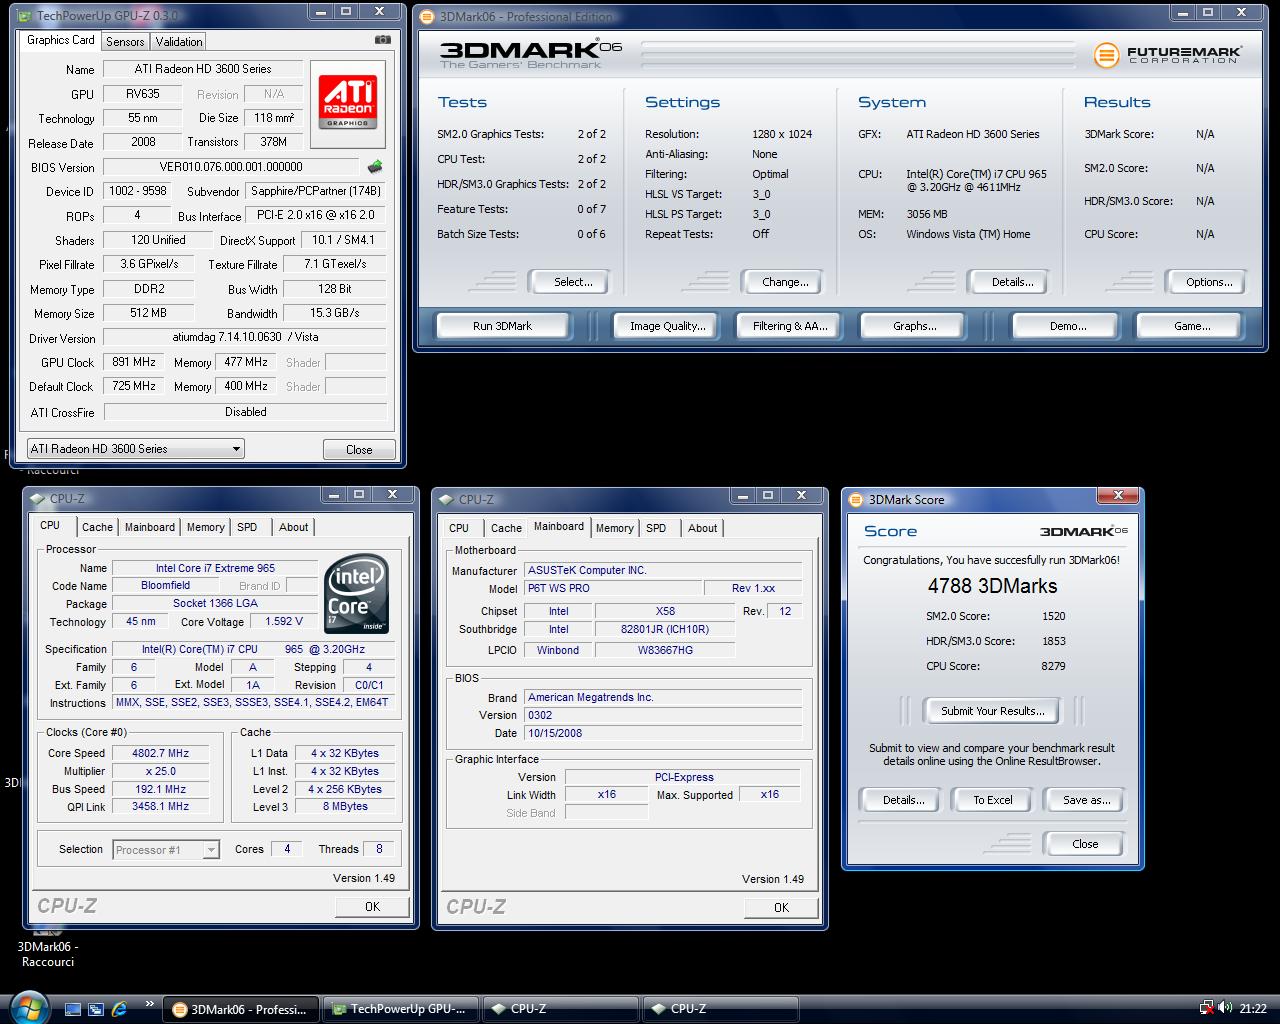
Task: Click the clock showing 21:22
Action: pos(1253,1009)
